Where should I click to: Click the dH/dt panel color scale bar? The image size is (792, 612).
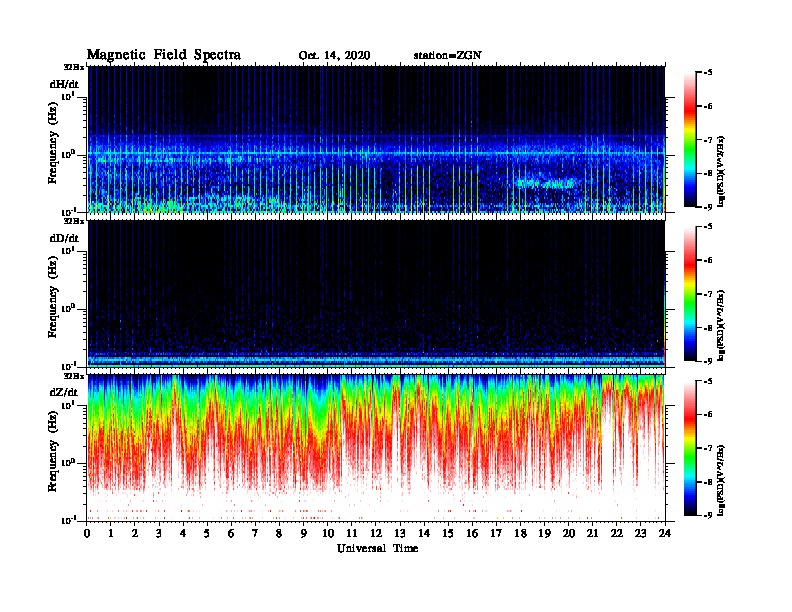coord(690,139)
